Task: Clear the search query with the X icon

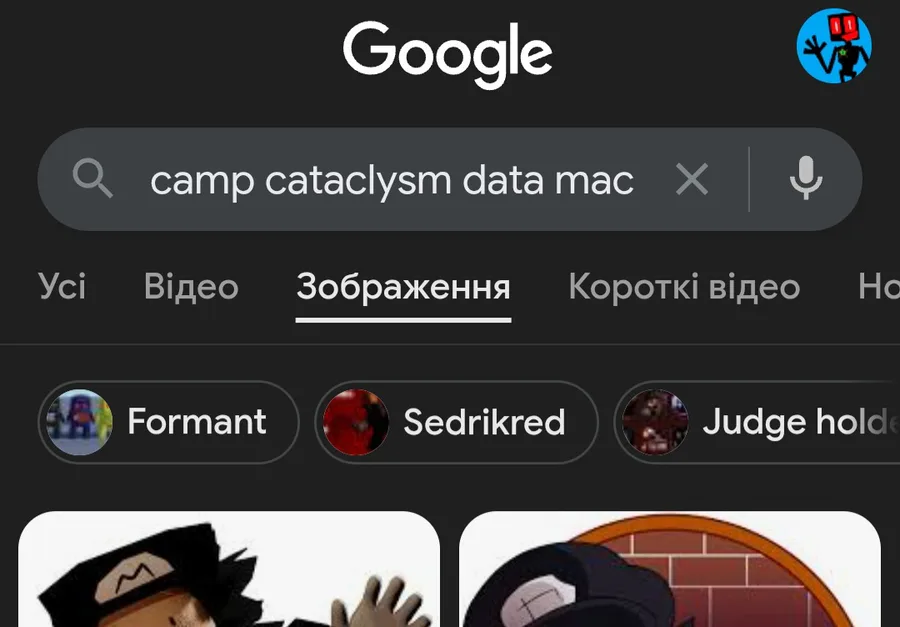Action: tap(692, 179)
